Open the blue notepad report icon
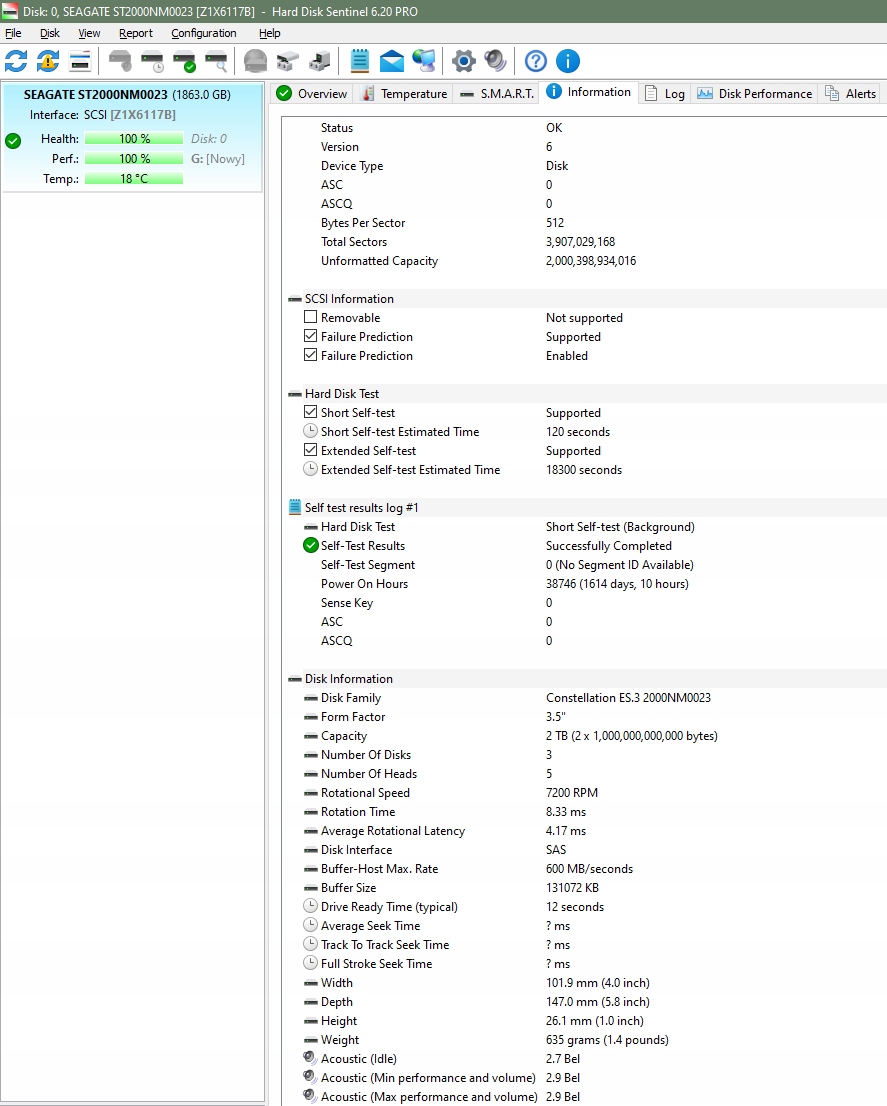 [360, 61]
